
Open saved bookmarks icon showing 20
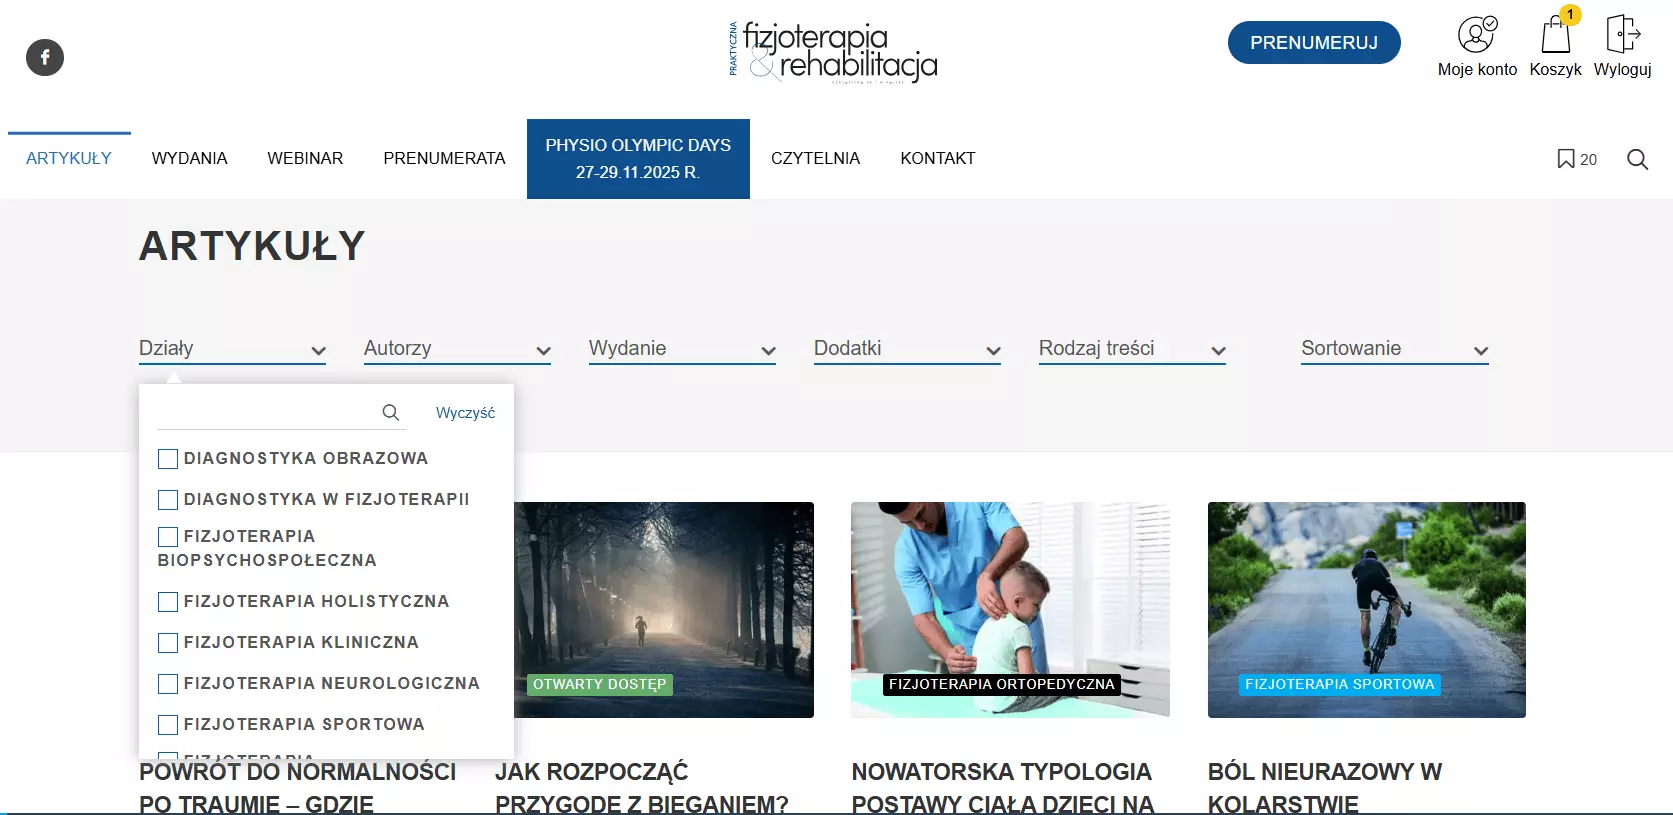point(1576,159)
